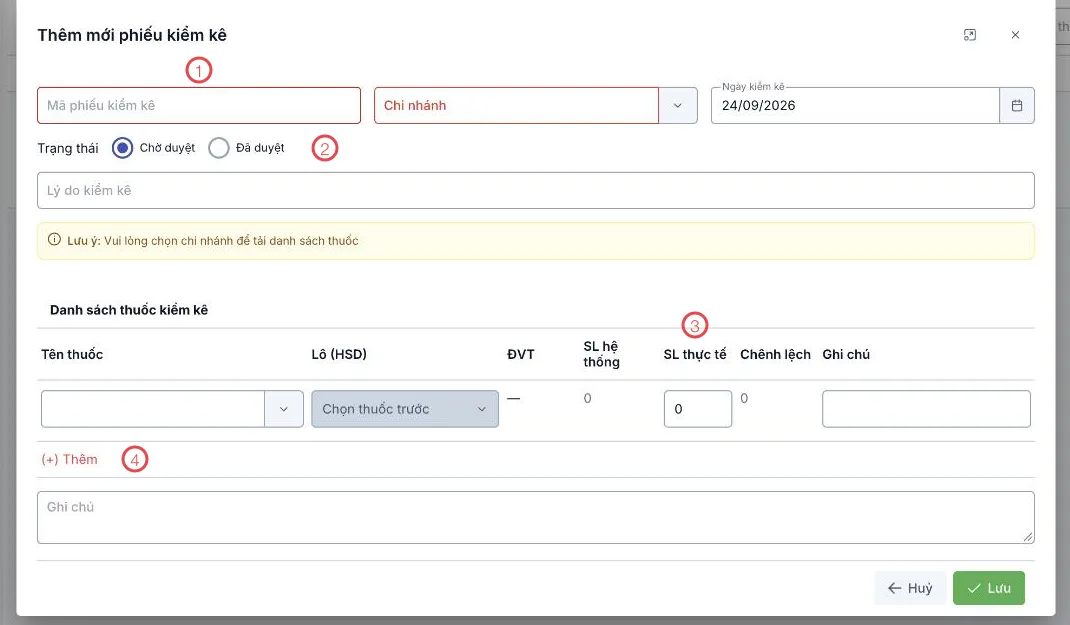The width and height of the screenshot is (1070, 625).
Task: Open the calendar picker for Ngày kiểm kê
Action: [x=1017, y=106]
